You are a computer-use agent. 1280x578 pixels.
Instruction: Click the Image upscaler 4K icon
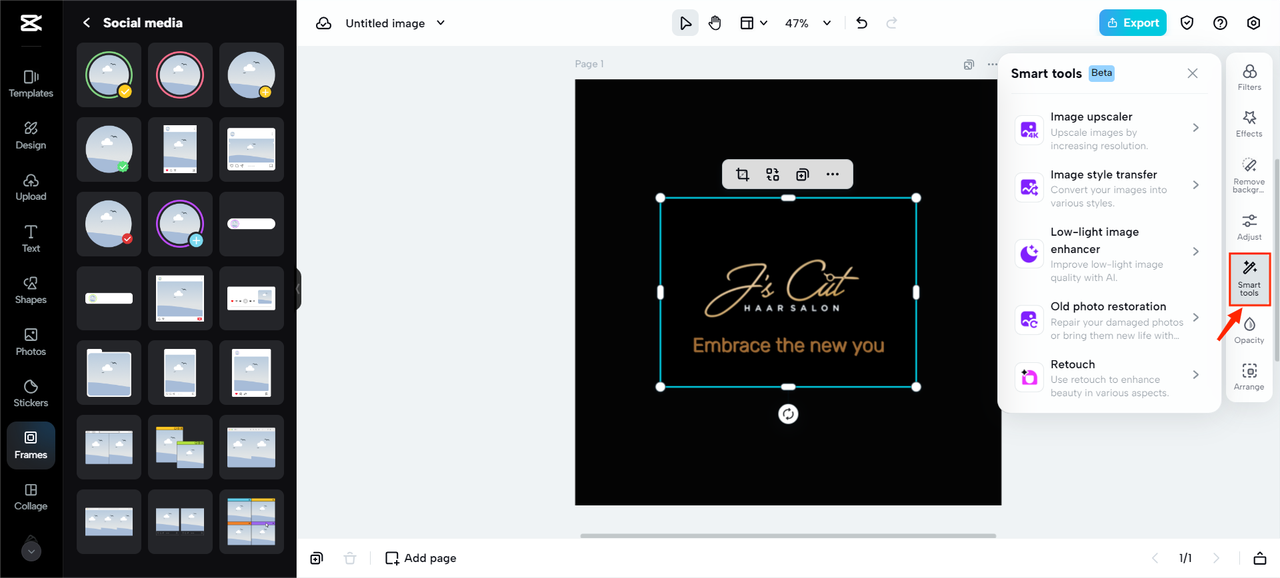1029,130
